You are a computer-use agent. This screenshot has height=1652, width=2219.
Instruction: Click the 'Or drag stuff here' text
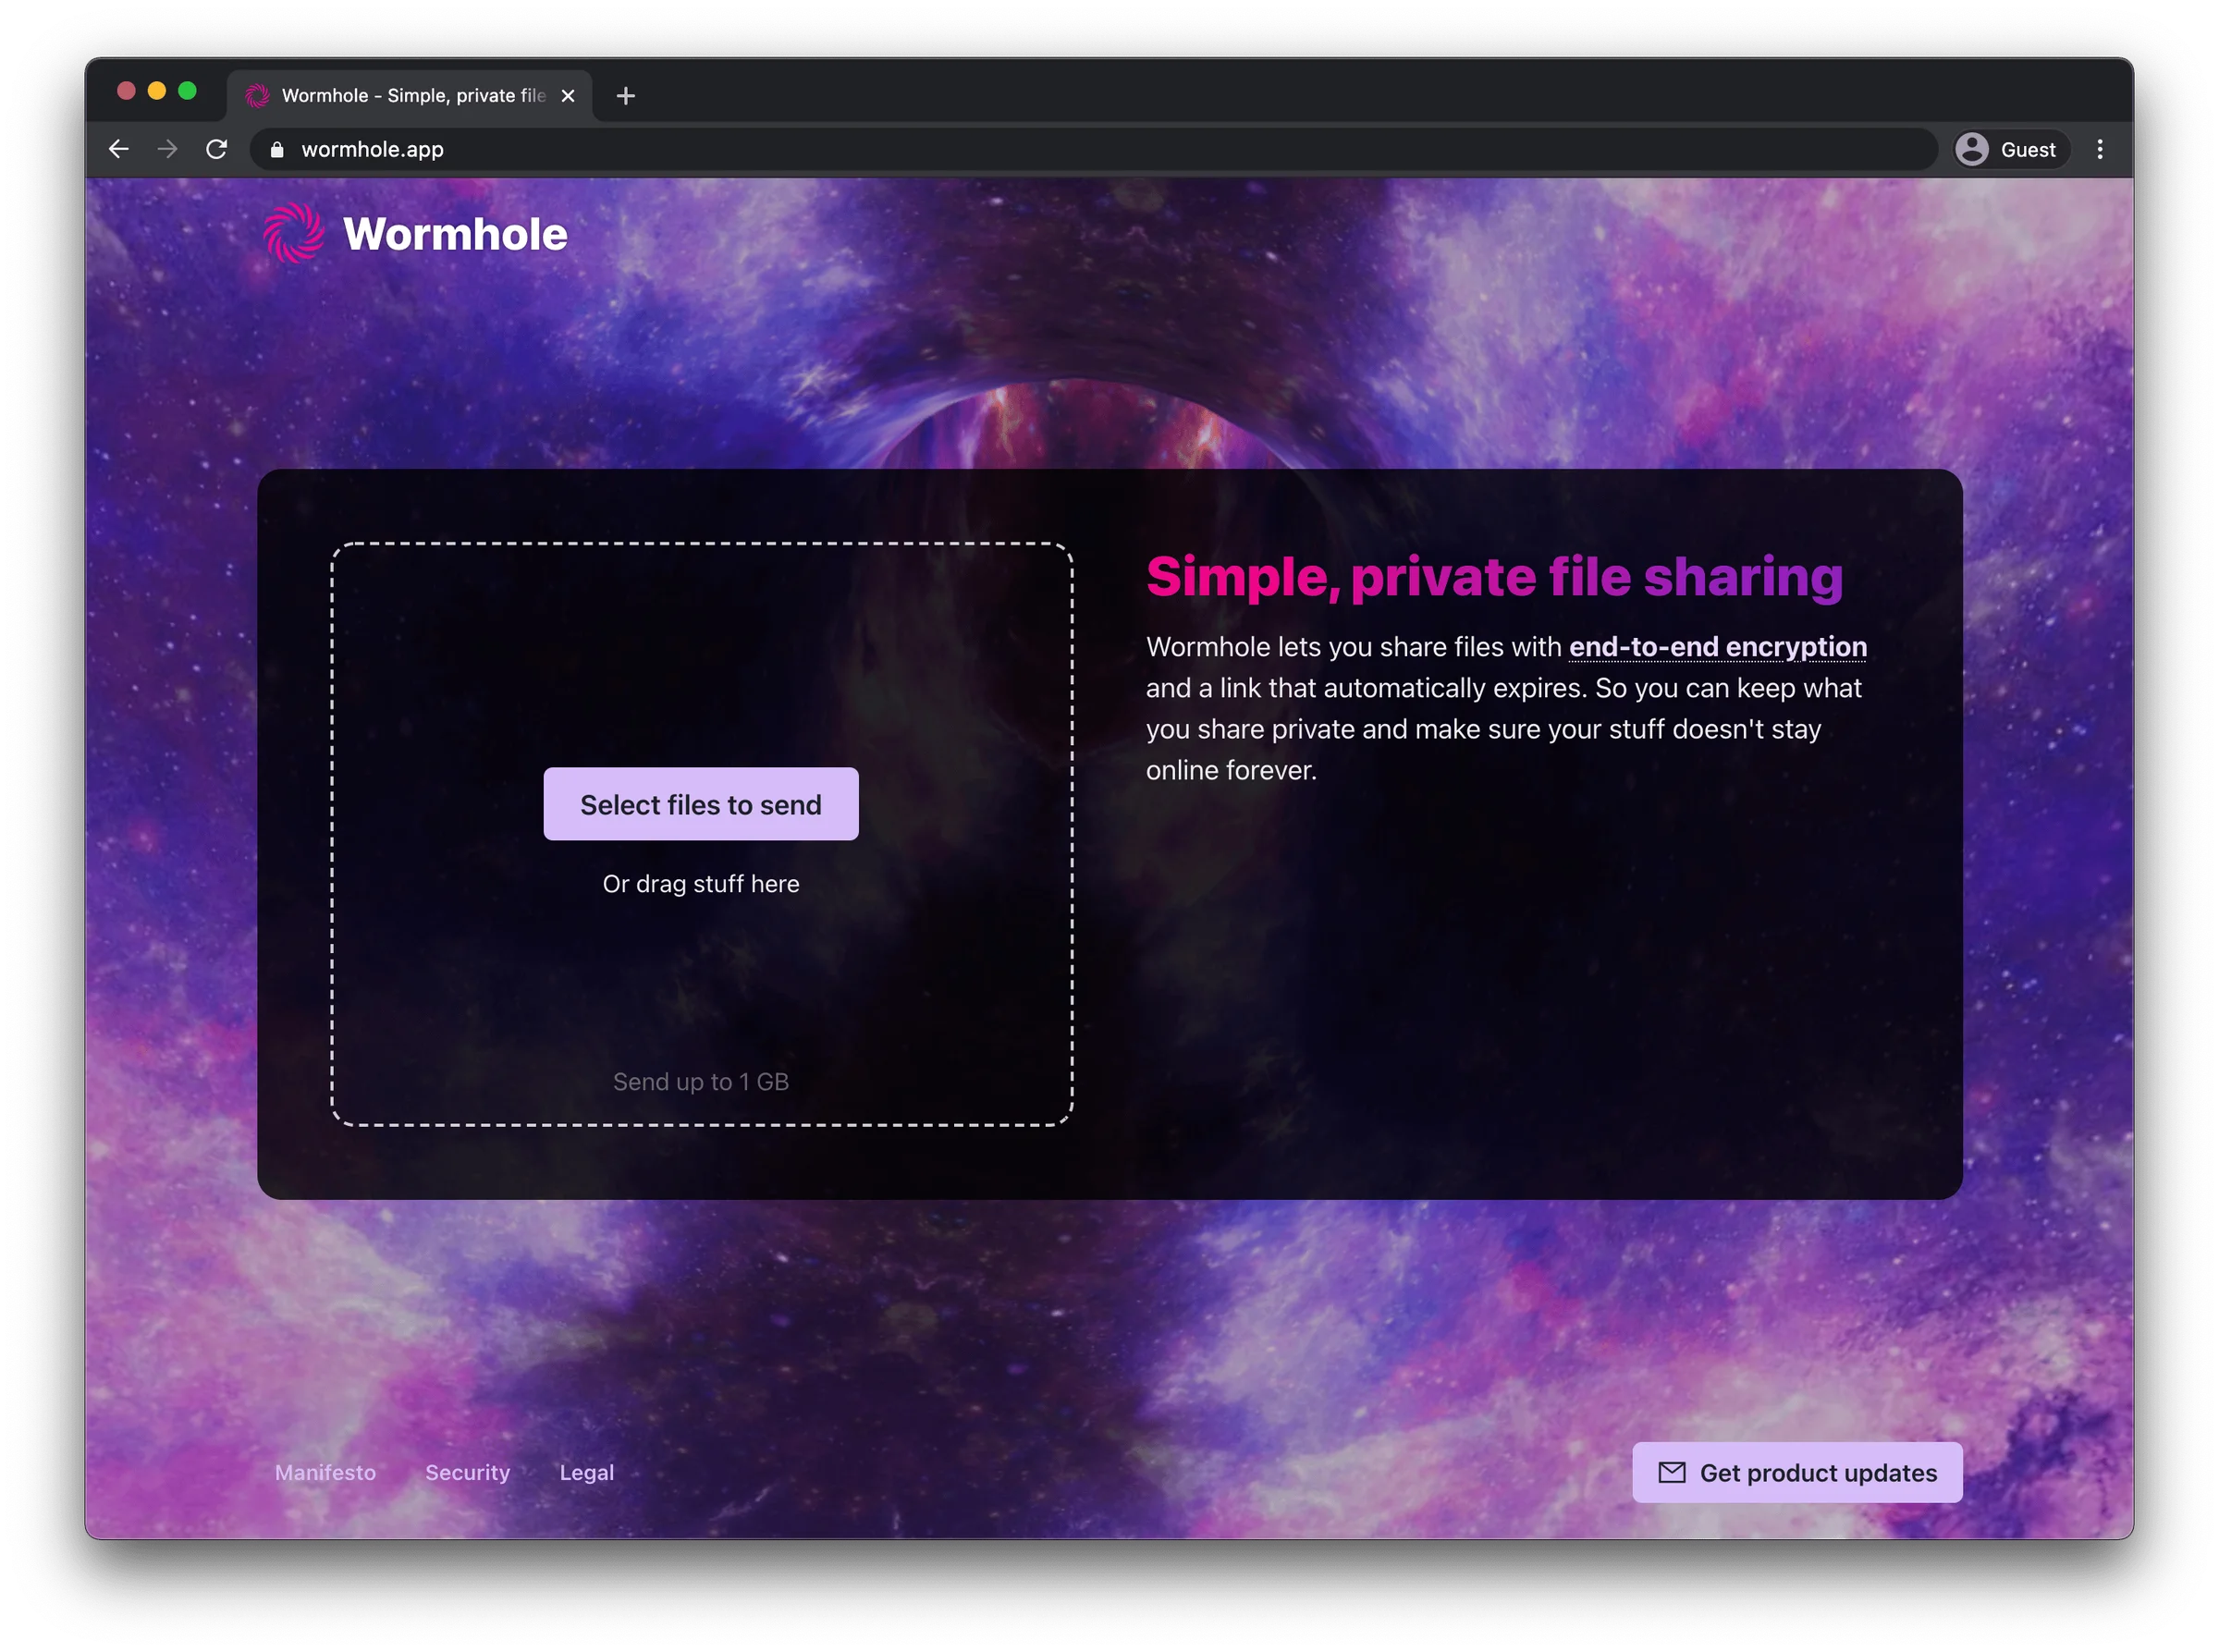pyautogui.click(x=700, y=883)
